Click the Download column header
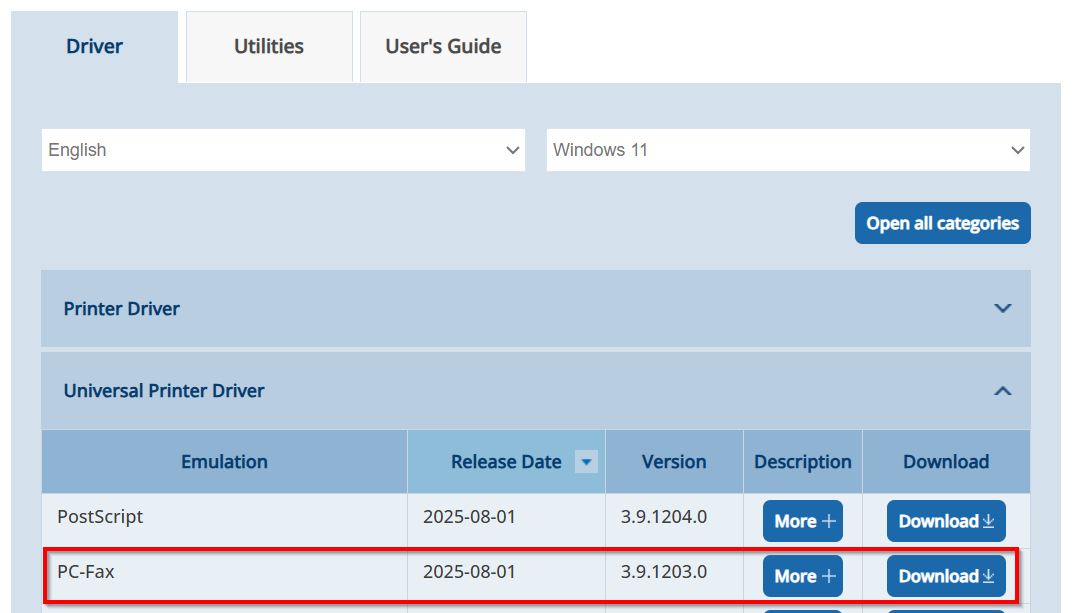The image size is (1075, 613). [946, 462]
